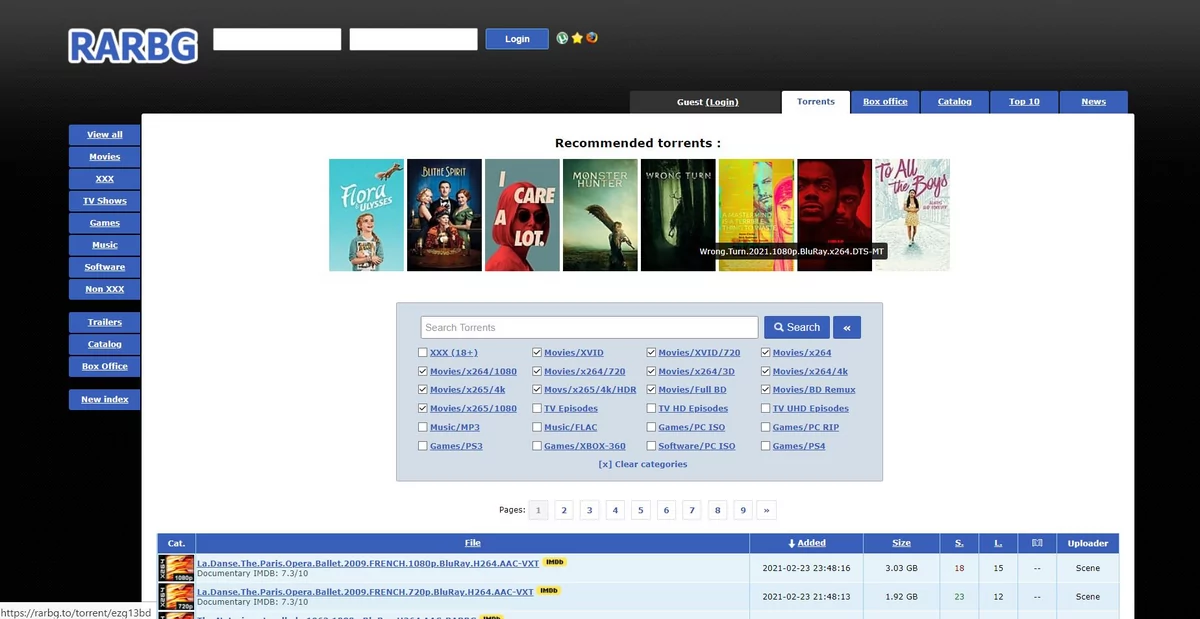
Task: Open the red-toned man portrait poster
Action: pyautogui.click(x=834, y=215)
